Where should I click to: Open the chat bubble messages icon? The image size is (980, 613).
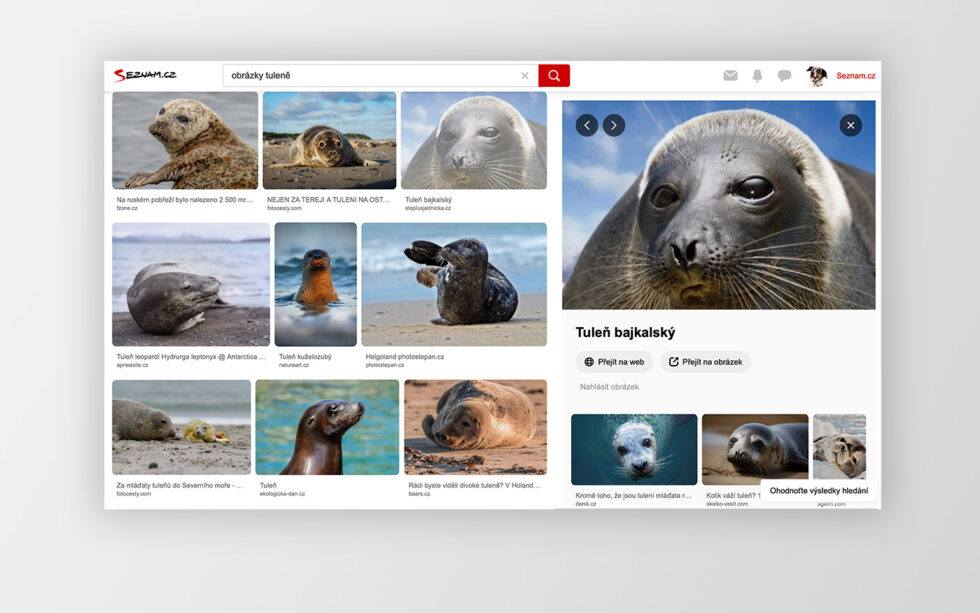click(785, 76)
